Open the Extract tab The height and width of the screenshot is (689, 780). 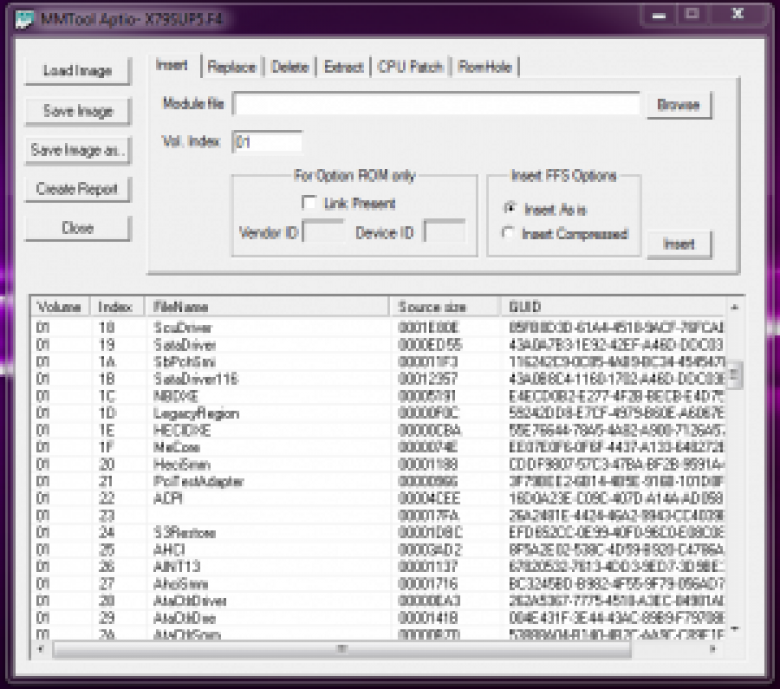(x=343, y=67)
